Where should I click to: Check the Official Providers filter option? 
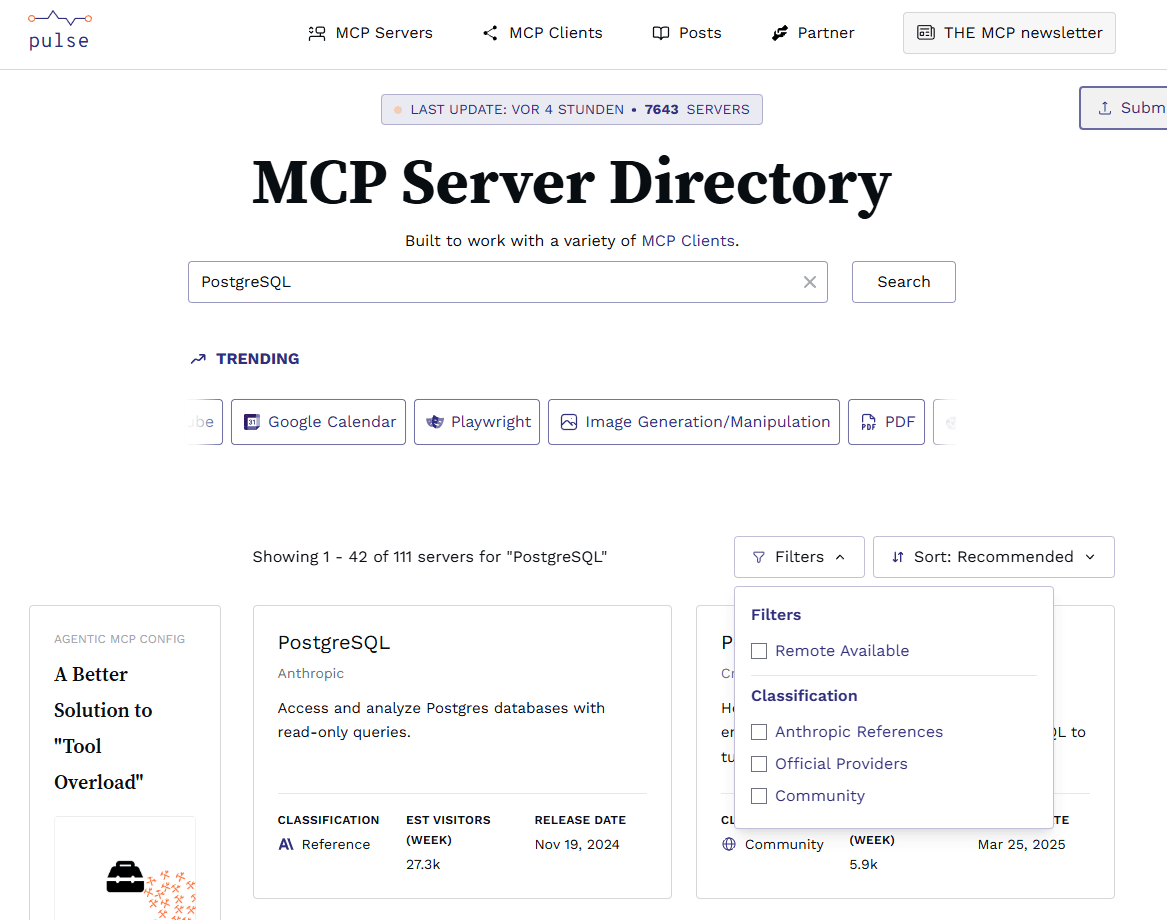pos(759,763)
